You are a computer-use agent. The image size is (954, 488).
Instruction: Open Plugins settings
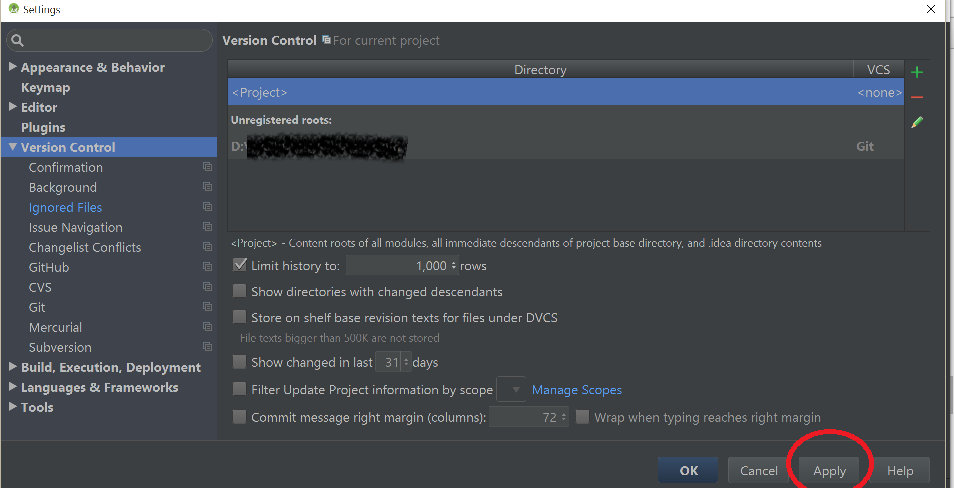coord(43,127)
